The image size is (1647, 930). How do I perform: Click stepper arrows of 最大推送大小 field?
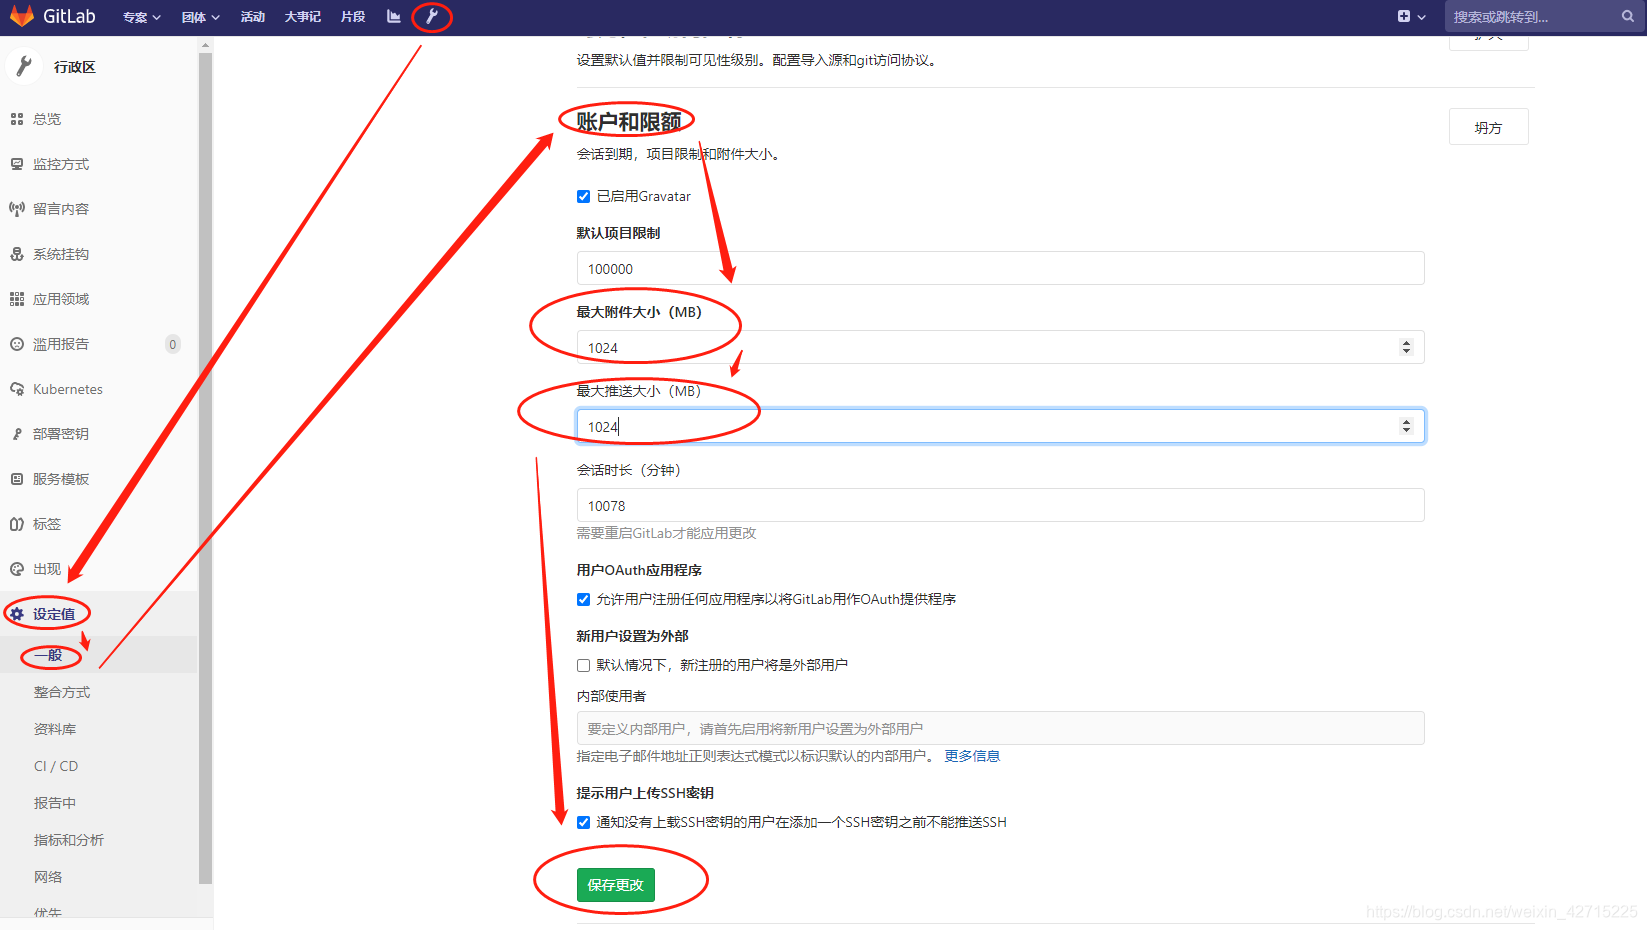(x=1406, y=426)
